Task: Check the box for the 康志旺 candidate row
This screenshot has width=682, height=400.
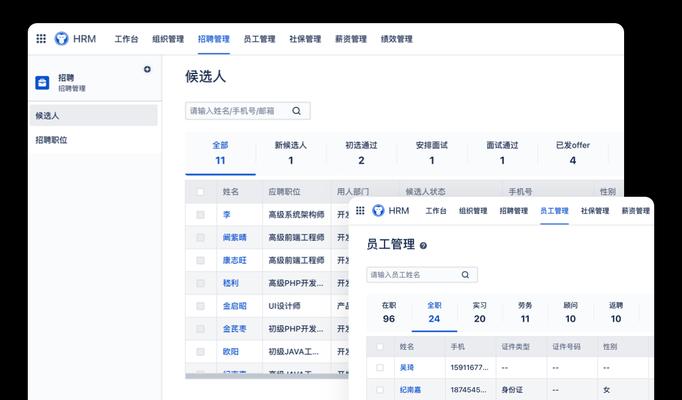Action: pos(200,260)
